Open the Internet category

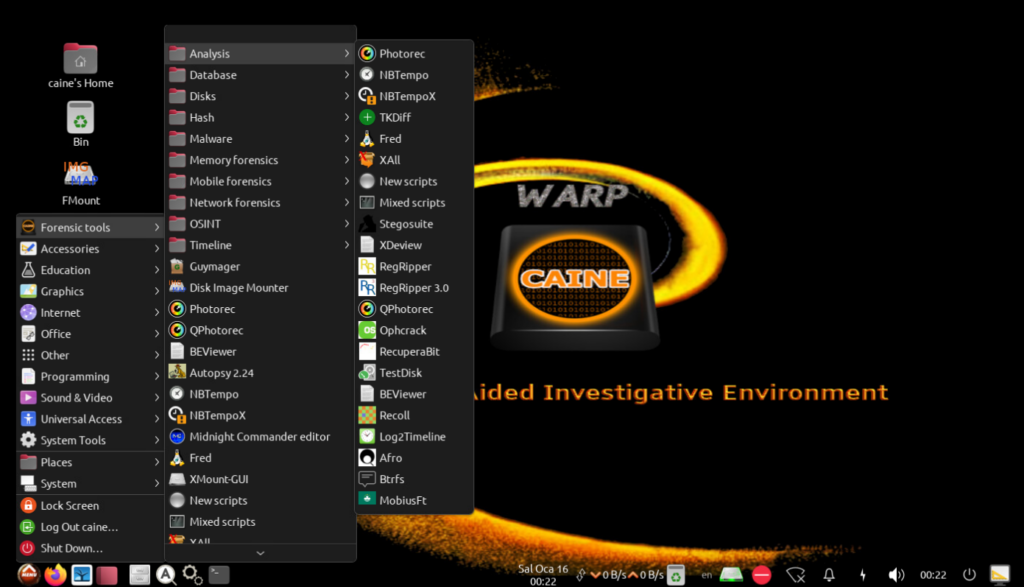click(x=90, y=313)
